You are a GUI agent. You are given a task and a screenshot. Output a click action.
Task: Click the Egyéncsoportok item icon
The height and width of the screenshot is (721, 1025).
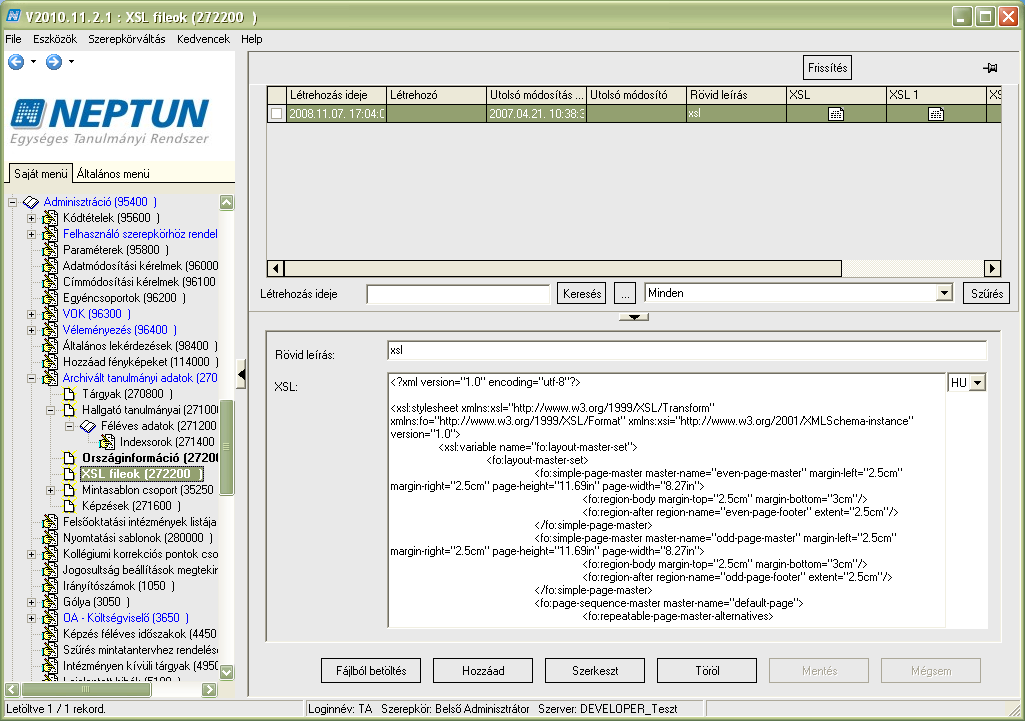50,297
